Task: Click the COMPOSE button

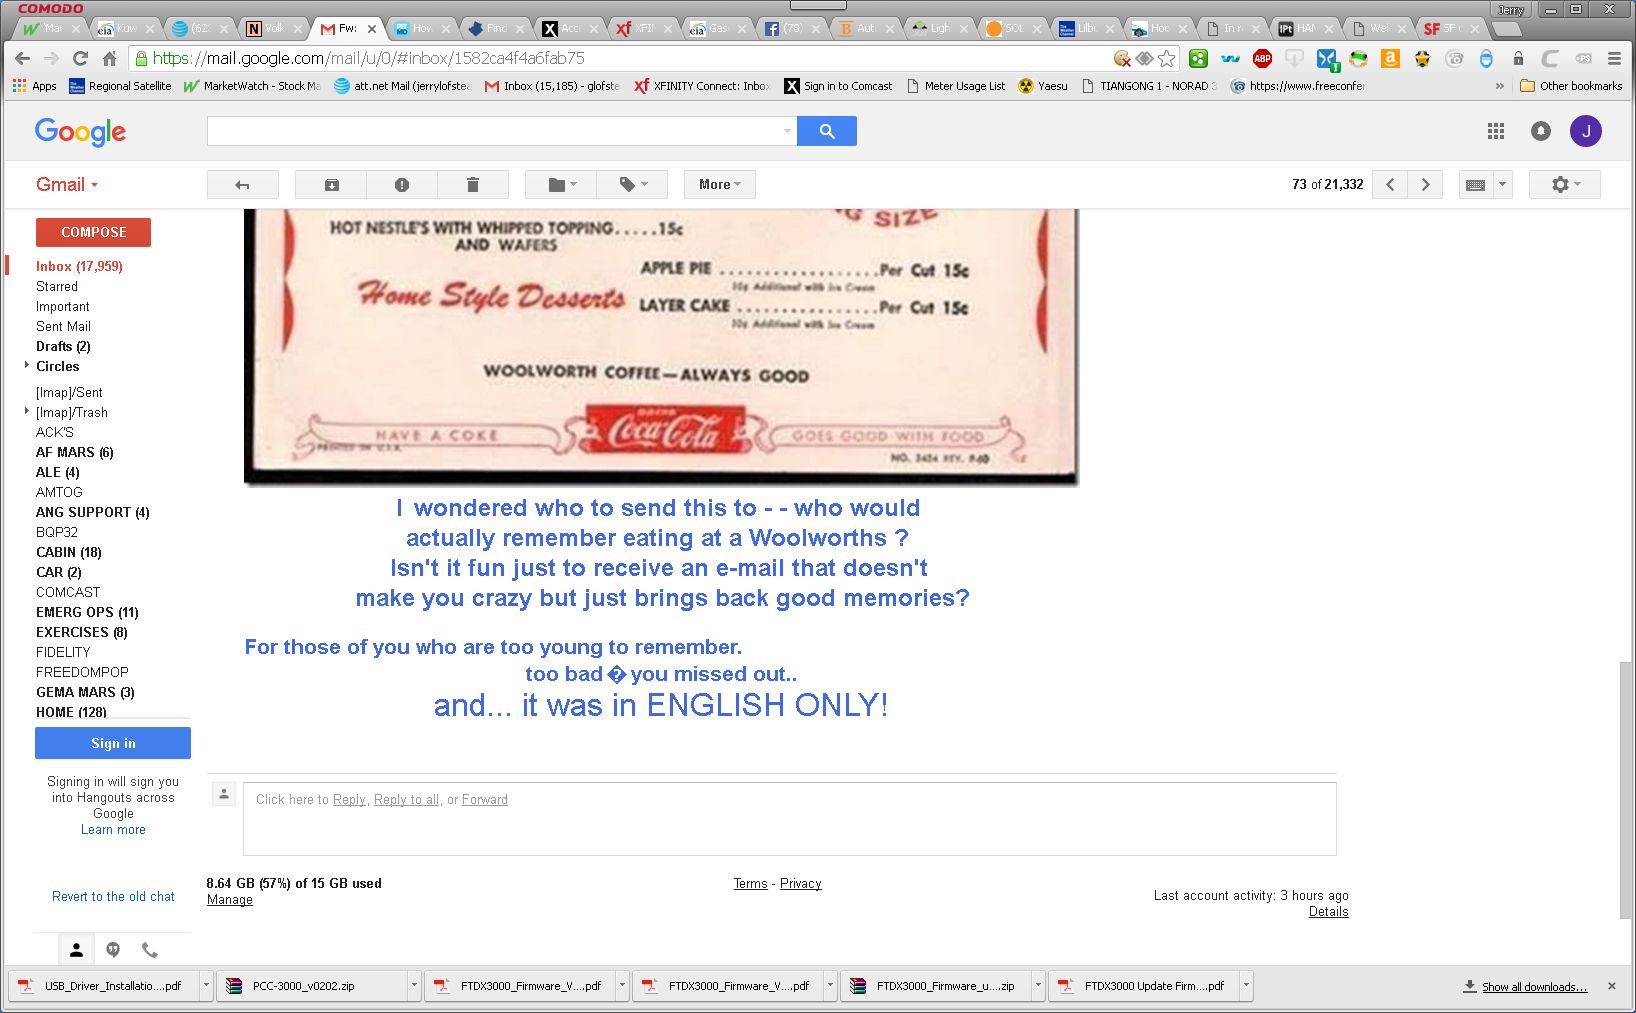Action: click(x=93, y=232)
